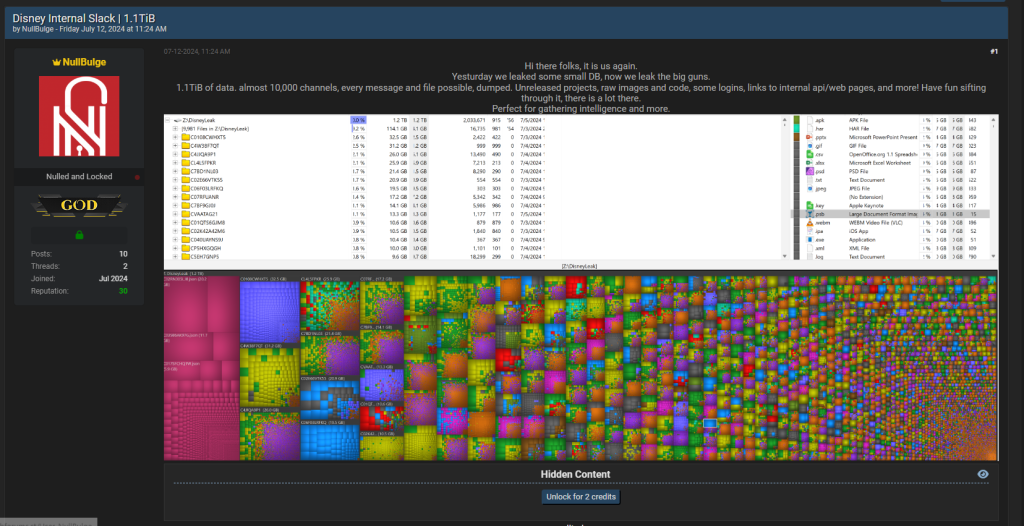Click the Unlock for 2 credits button
Image resolution: width=1024 pixels, height=526 pixels.
point(581,497)
